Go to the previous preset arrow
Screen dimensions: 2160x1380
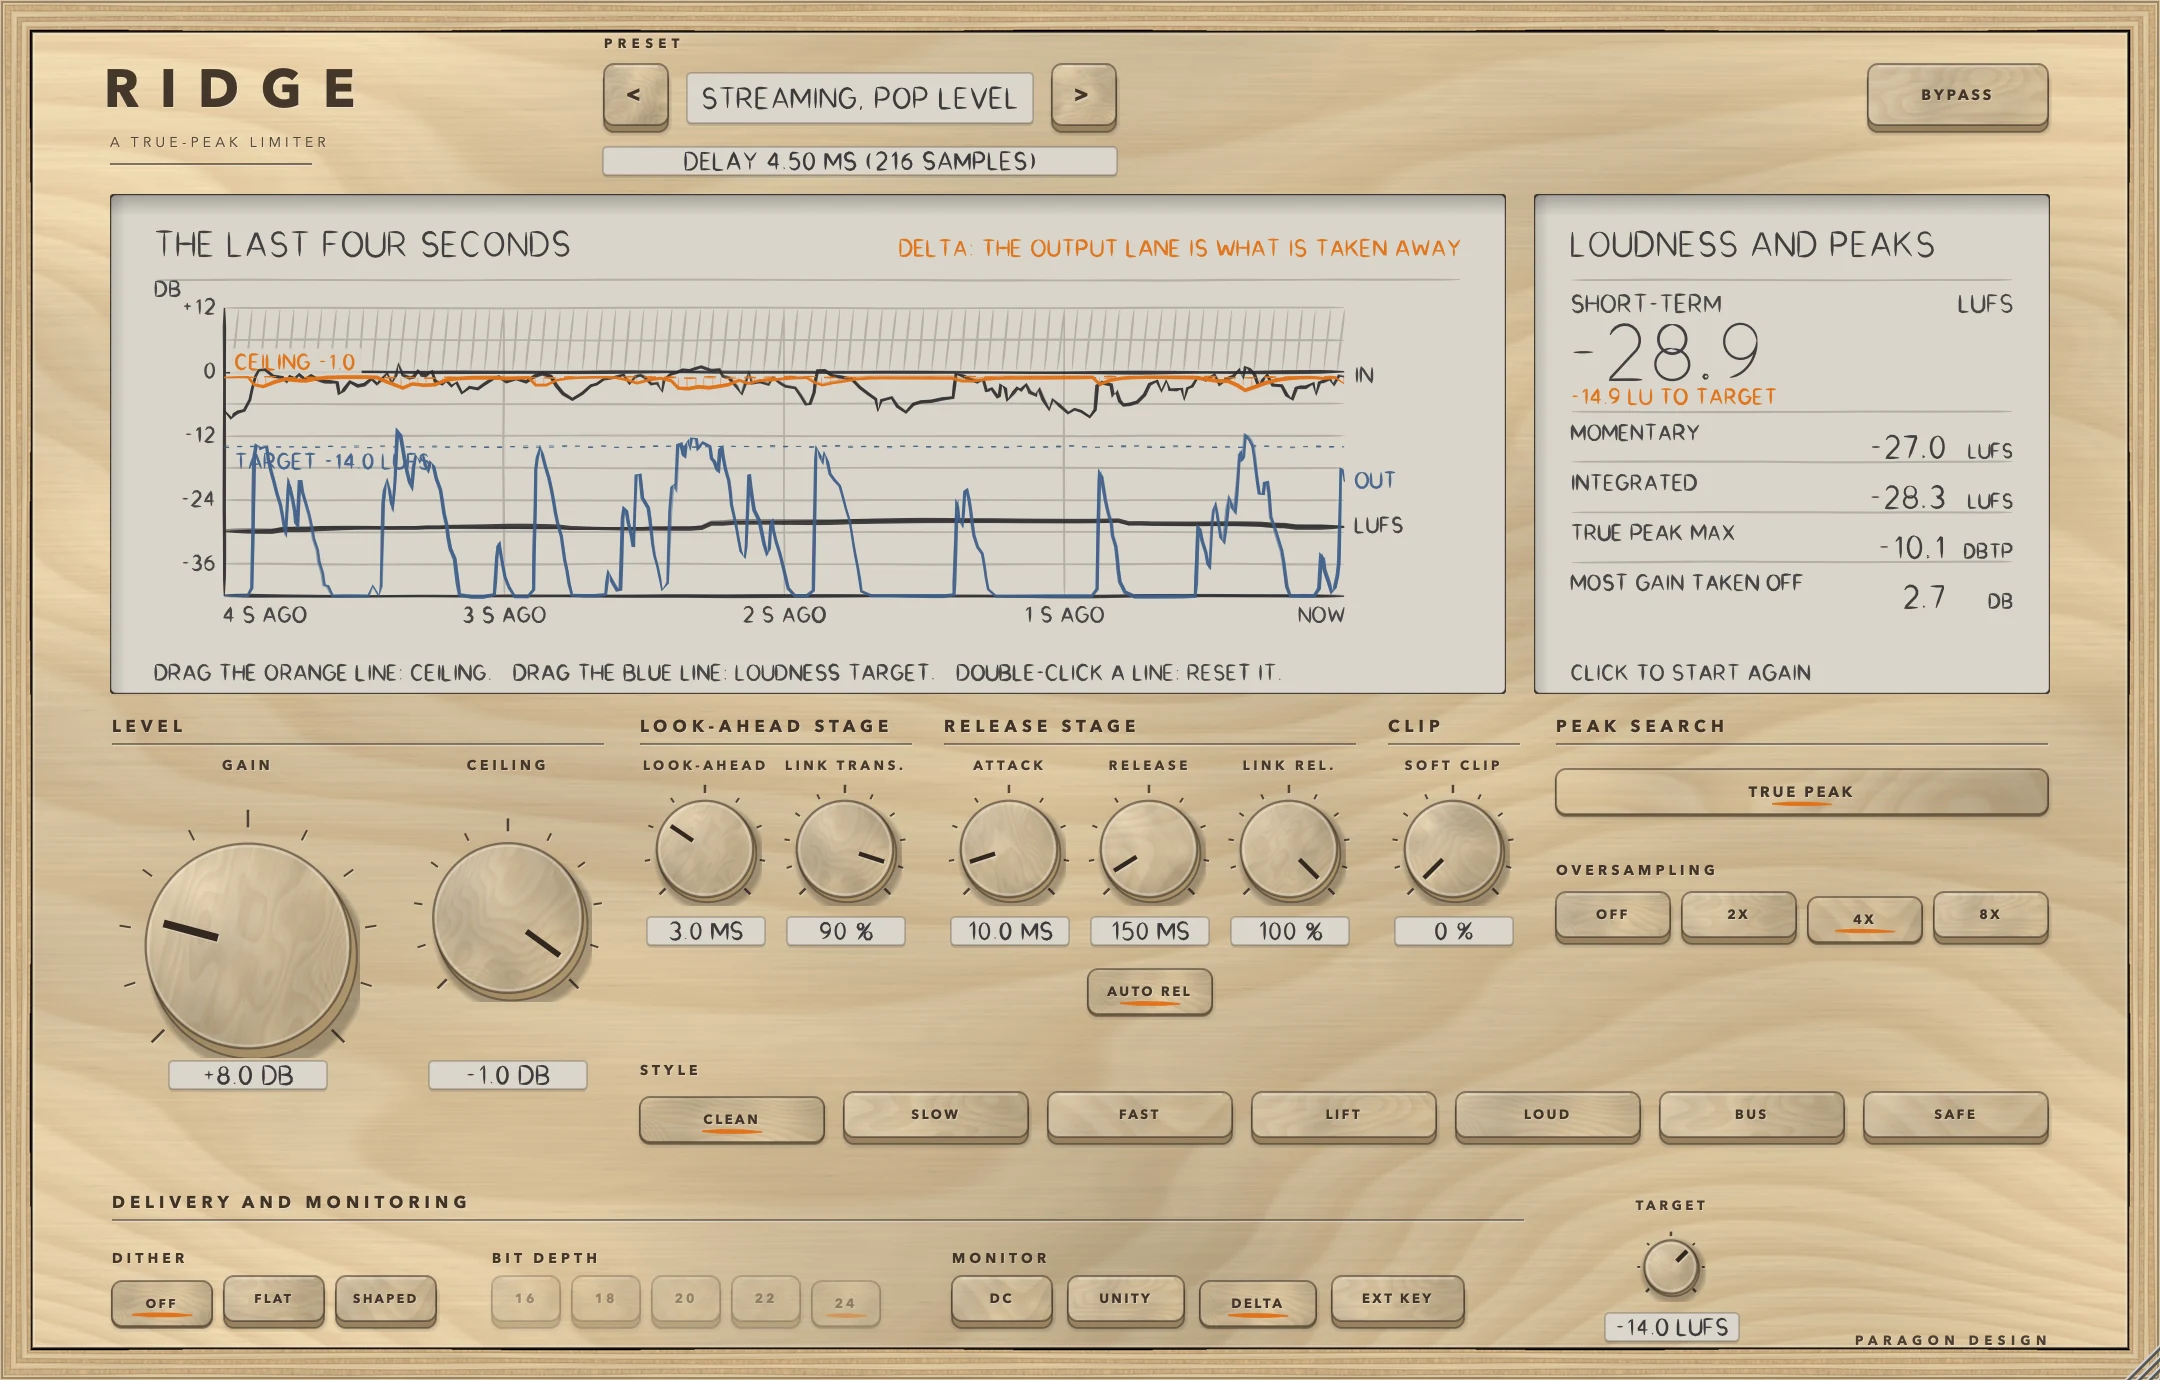pos(635,96)
